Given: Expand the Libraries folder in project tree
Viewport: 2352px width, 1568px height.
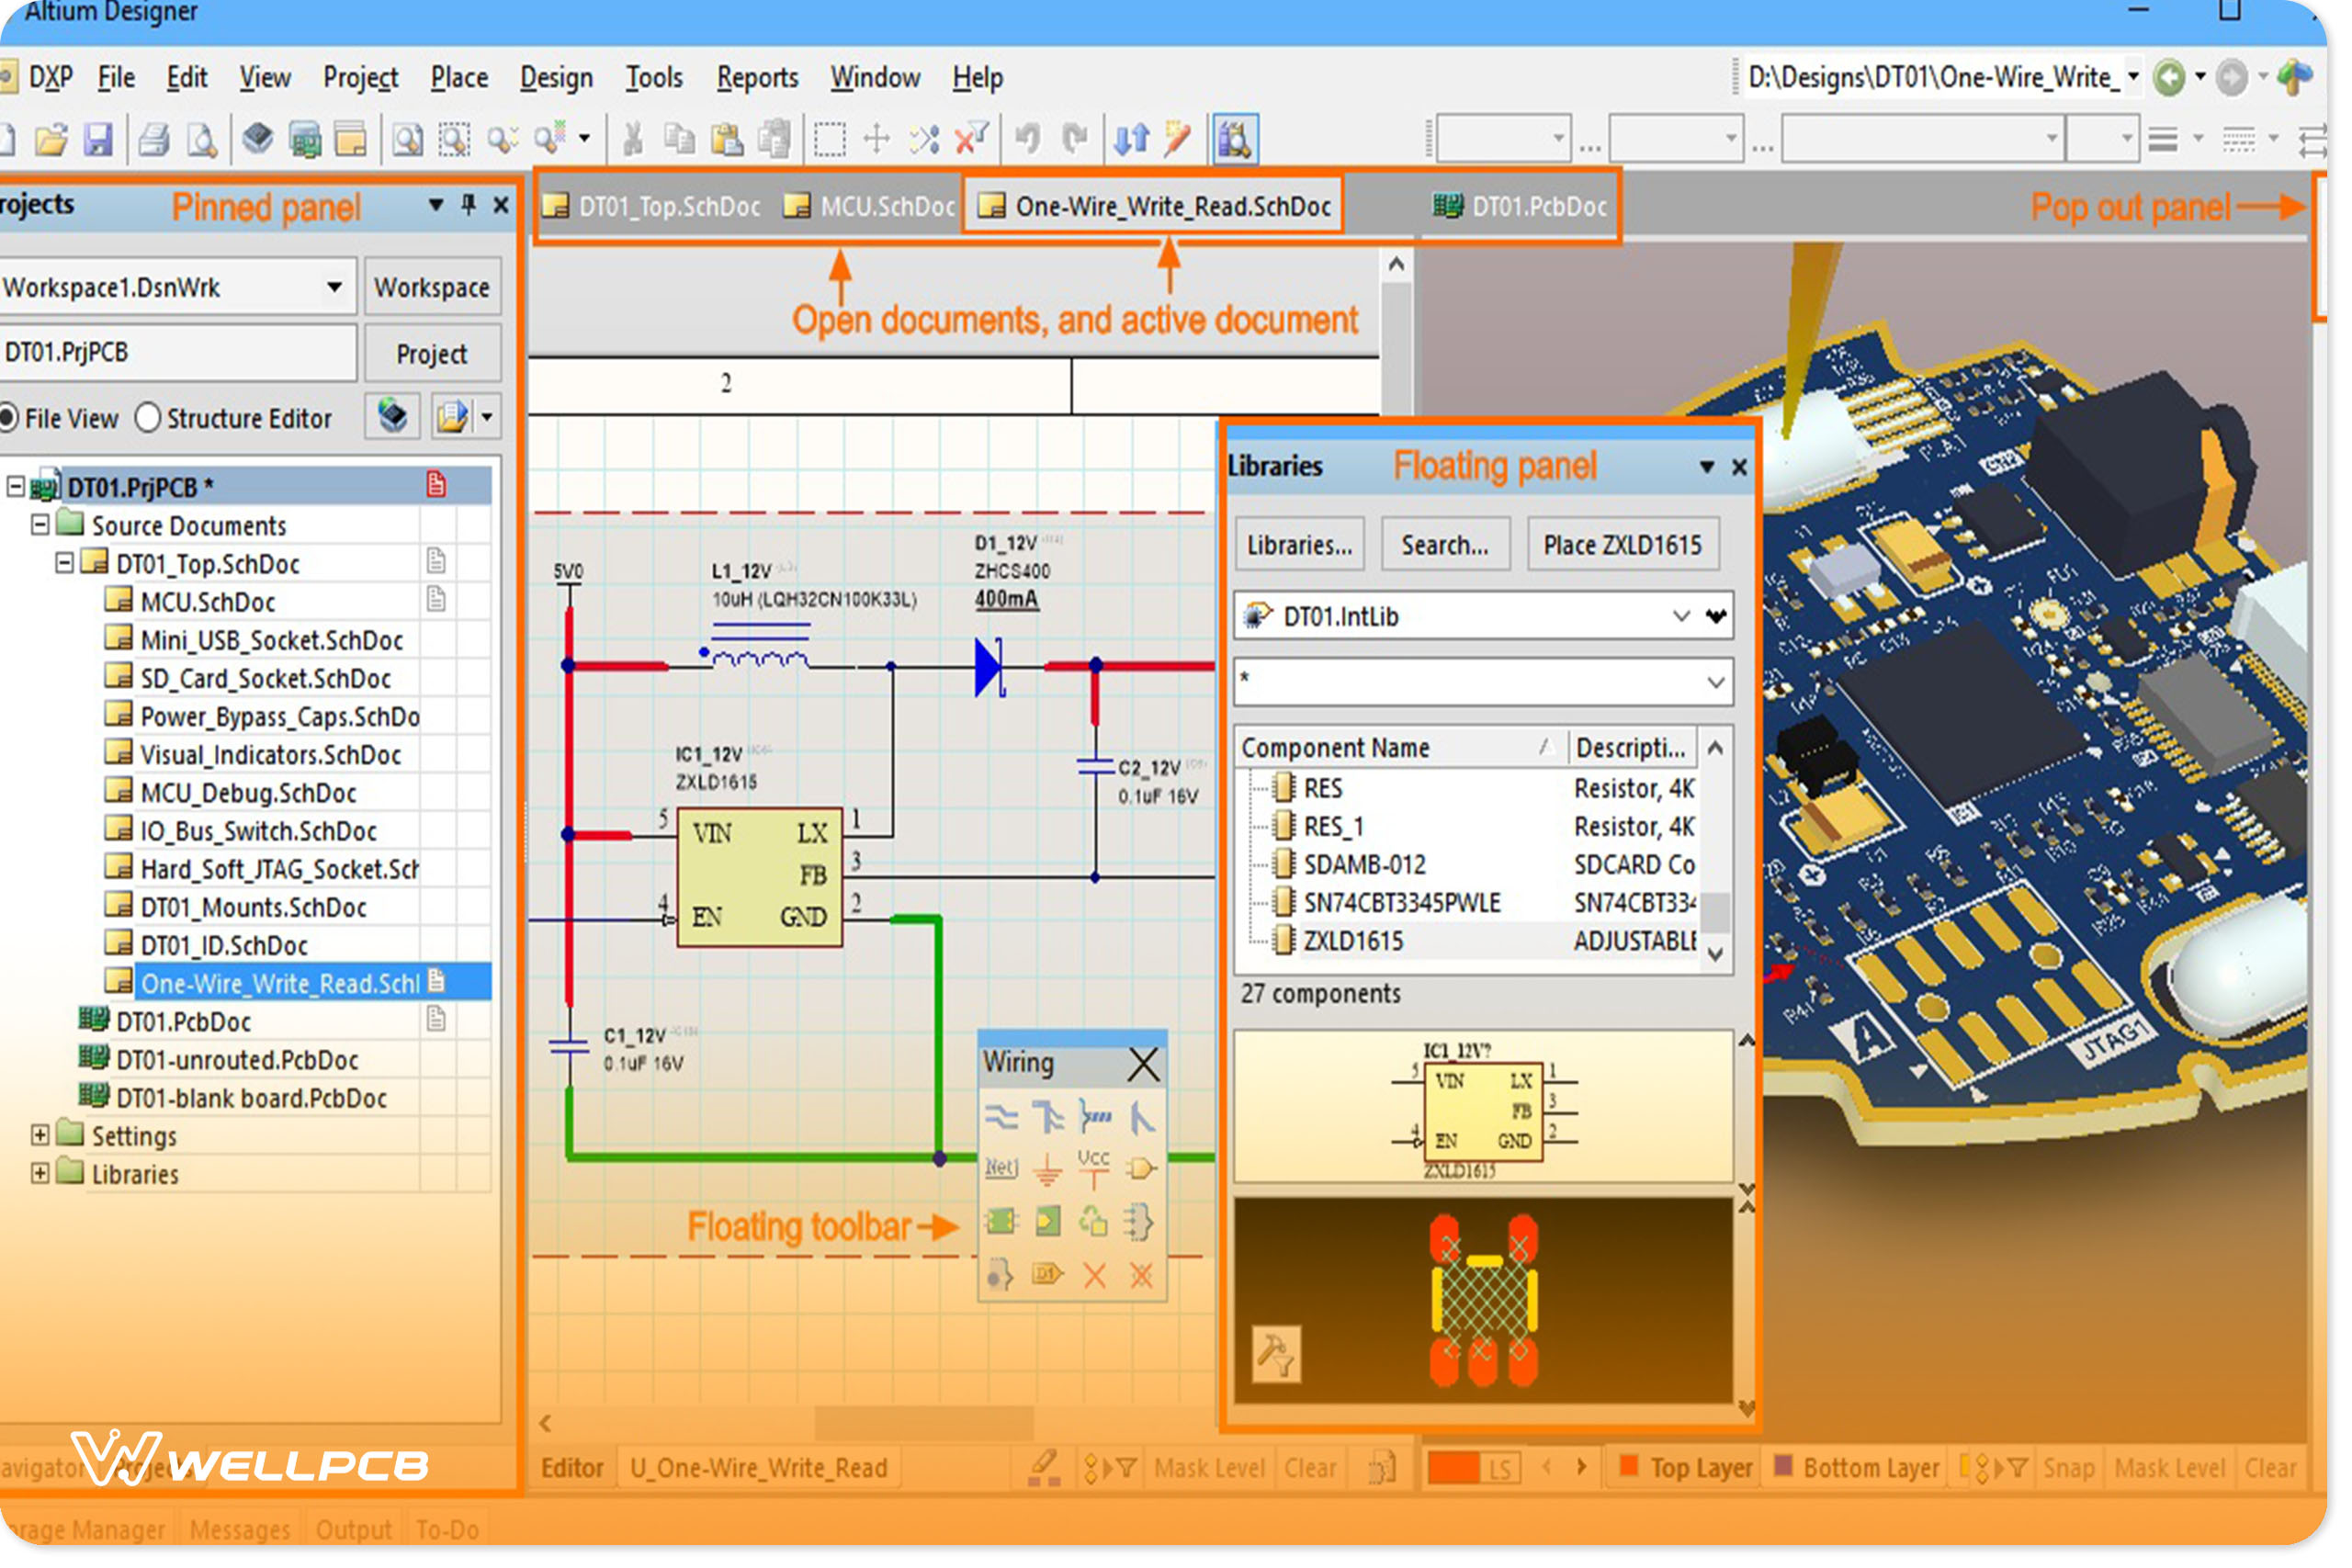Looking at the screenshot, I should coord(40,1175).
